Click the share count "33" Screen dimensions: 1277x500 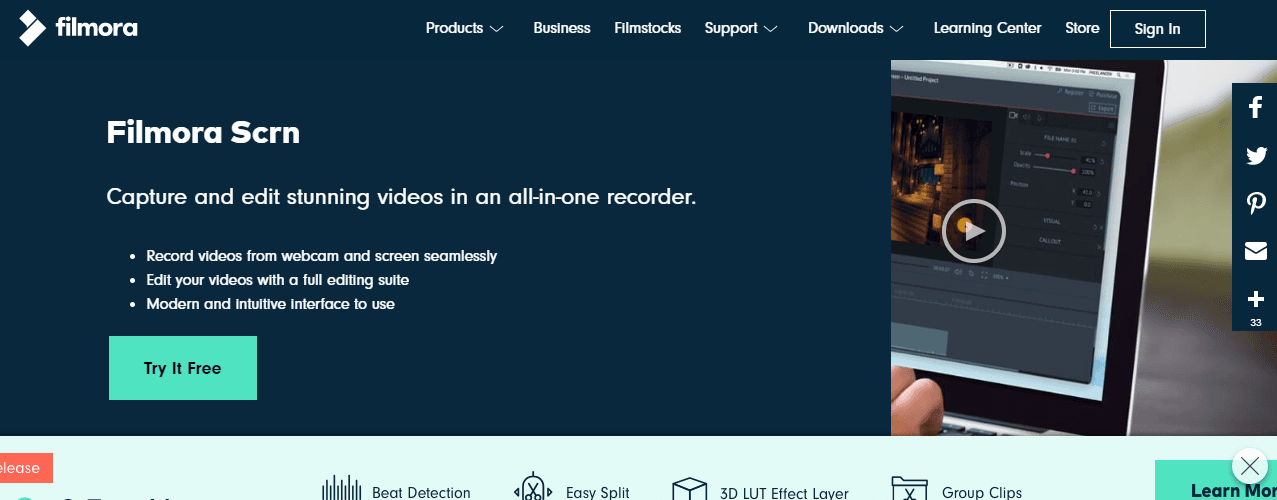click(1256, 322)
